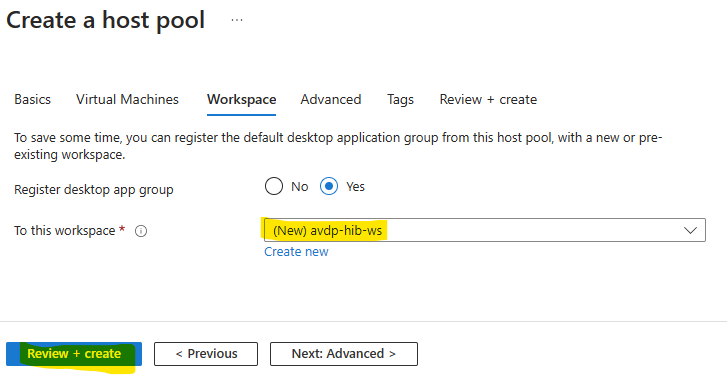Select Yes for Register desktop app group
Screen dimensions: 727x376
point(329,186)
